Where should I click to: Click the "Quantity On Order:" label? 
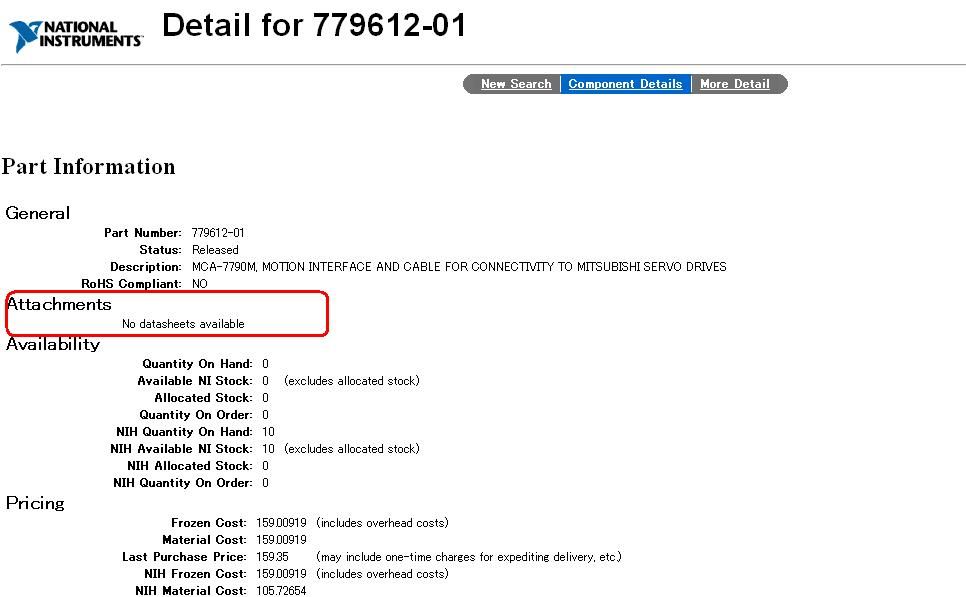click(x=196, y=415)
